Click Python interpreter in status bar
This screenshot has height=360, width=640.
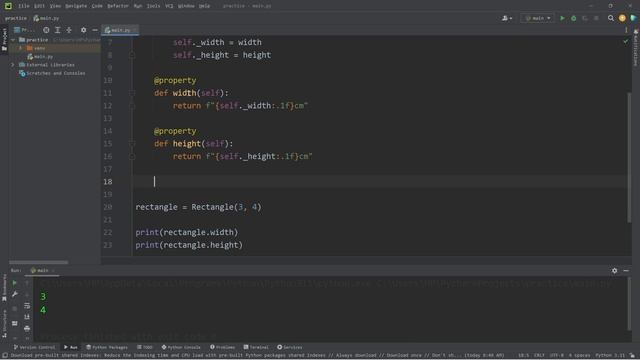(x=610, y=356)
